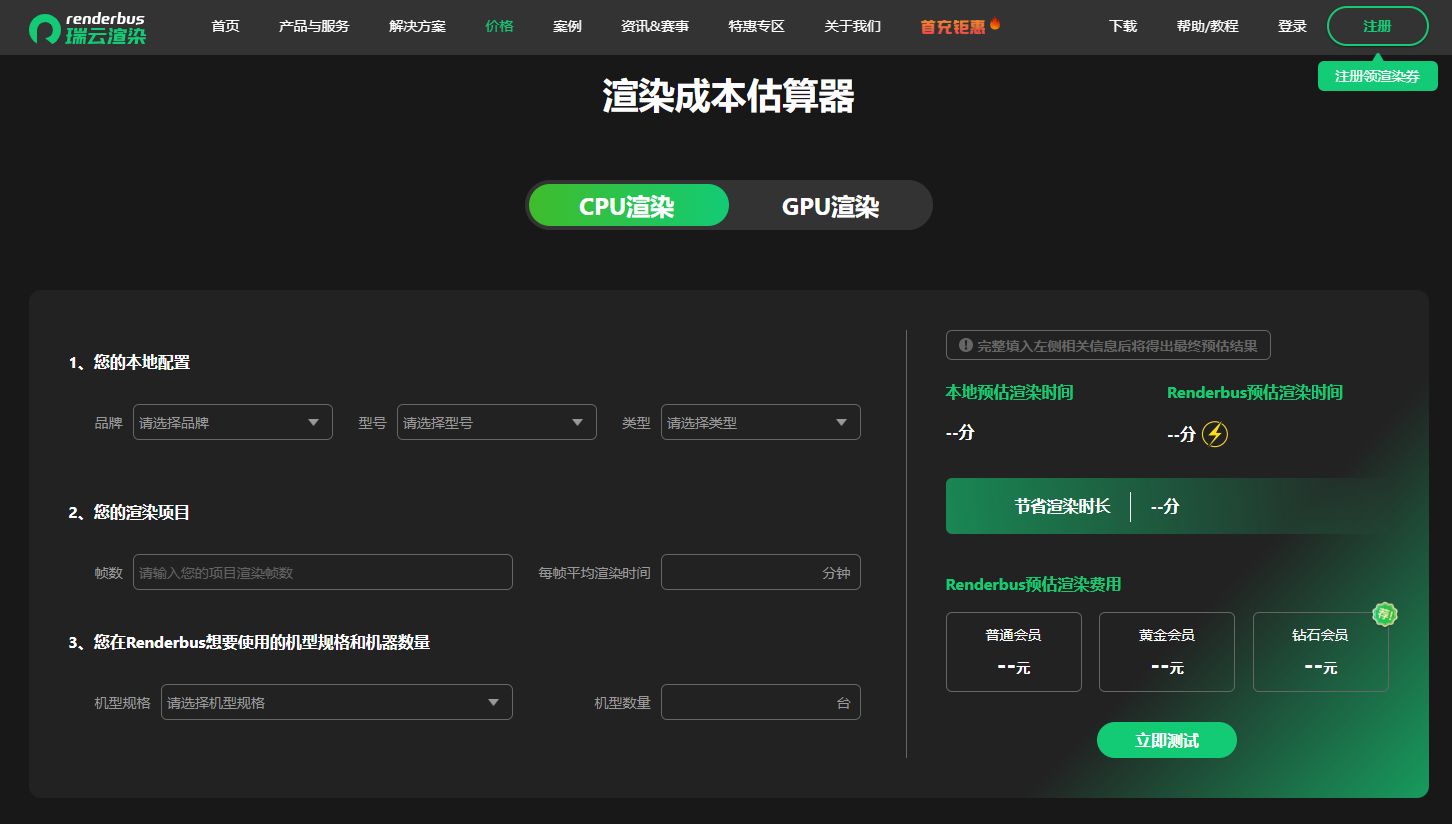
Task: Click the Renderbus 瑞云渲染 logo
Action: click(x=87, y=28)
